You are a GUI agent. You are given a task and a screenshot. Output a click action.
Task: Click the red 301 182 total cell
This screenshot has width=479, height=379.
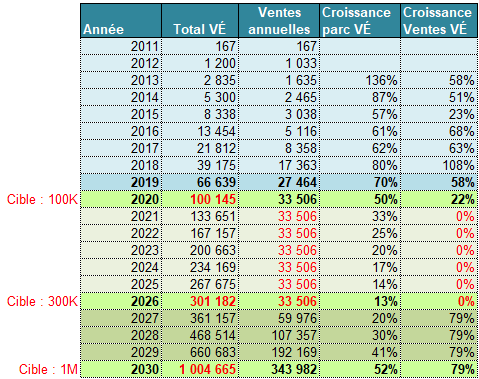(200, 301)
